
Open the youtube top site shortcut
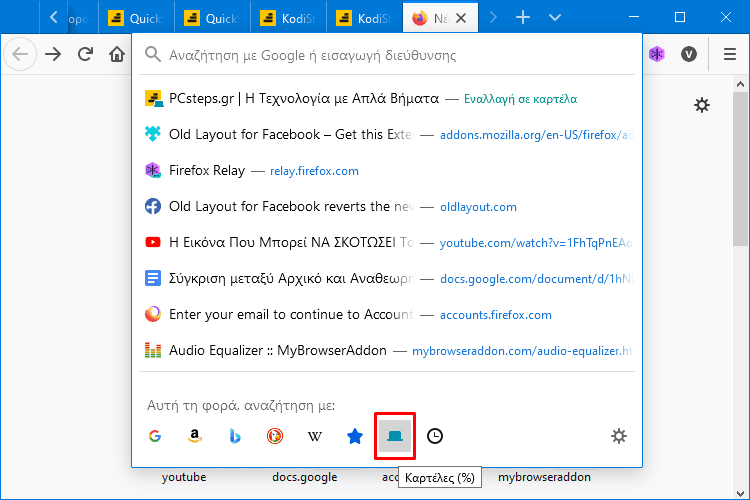point(184,477)
